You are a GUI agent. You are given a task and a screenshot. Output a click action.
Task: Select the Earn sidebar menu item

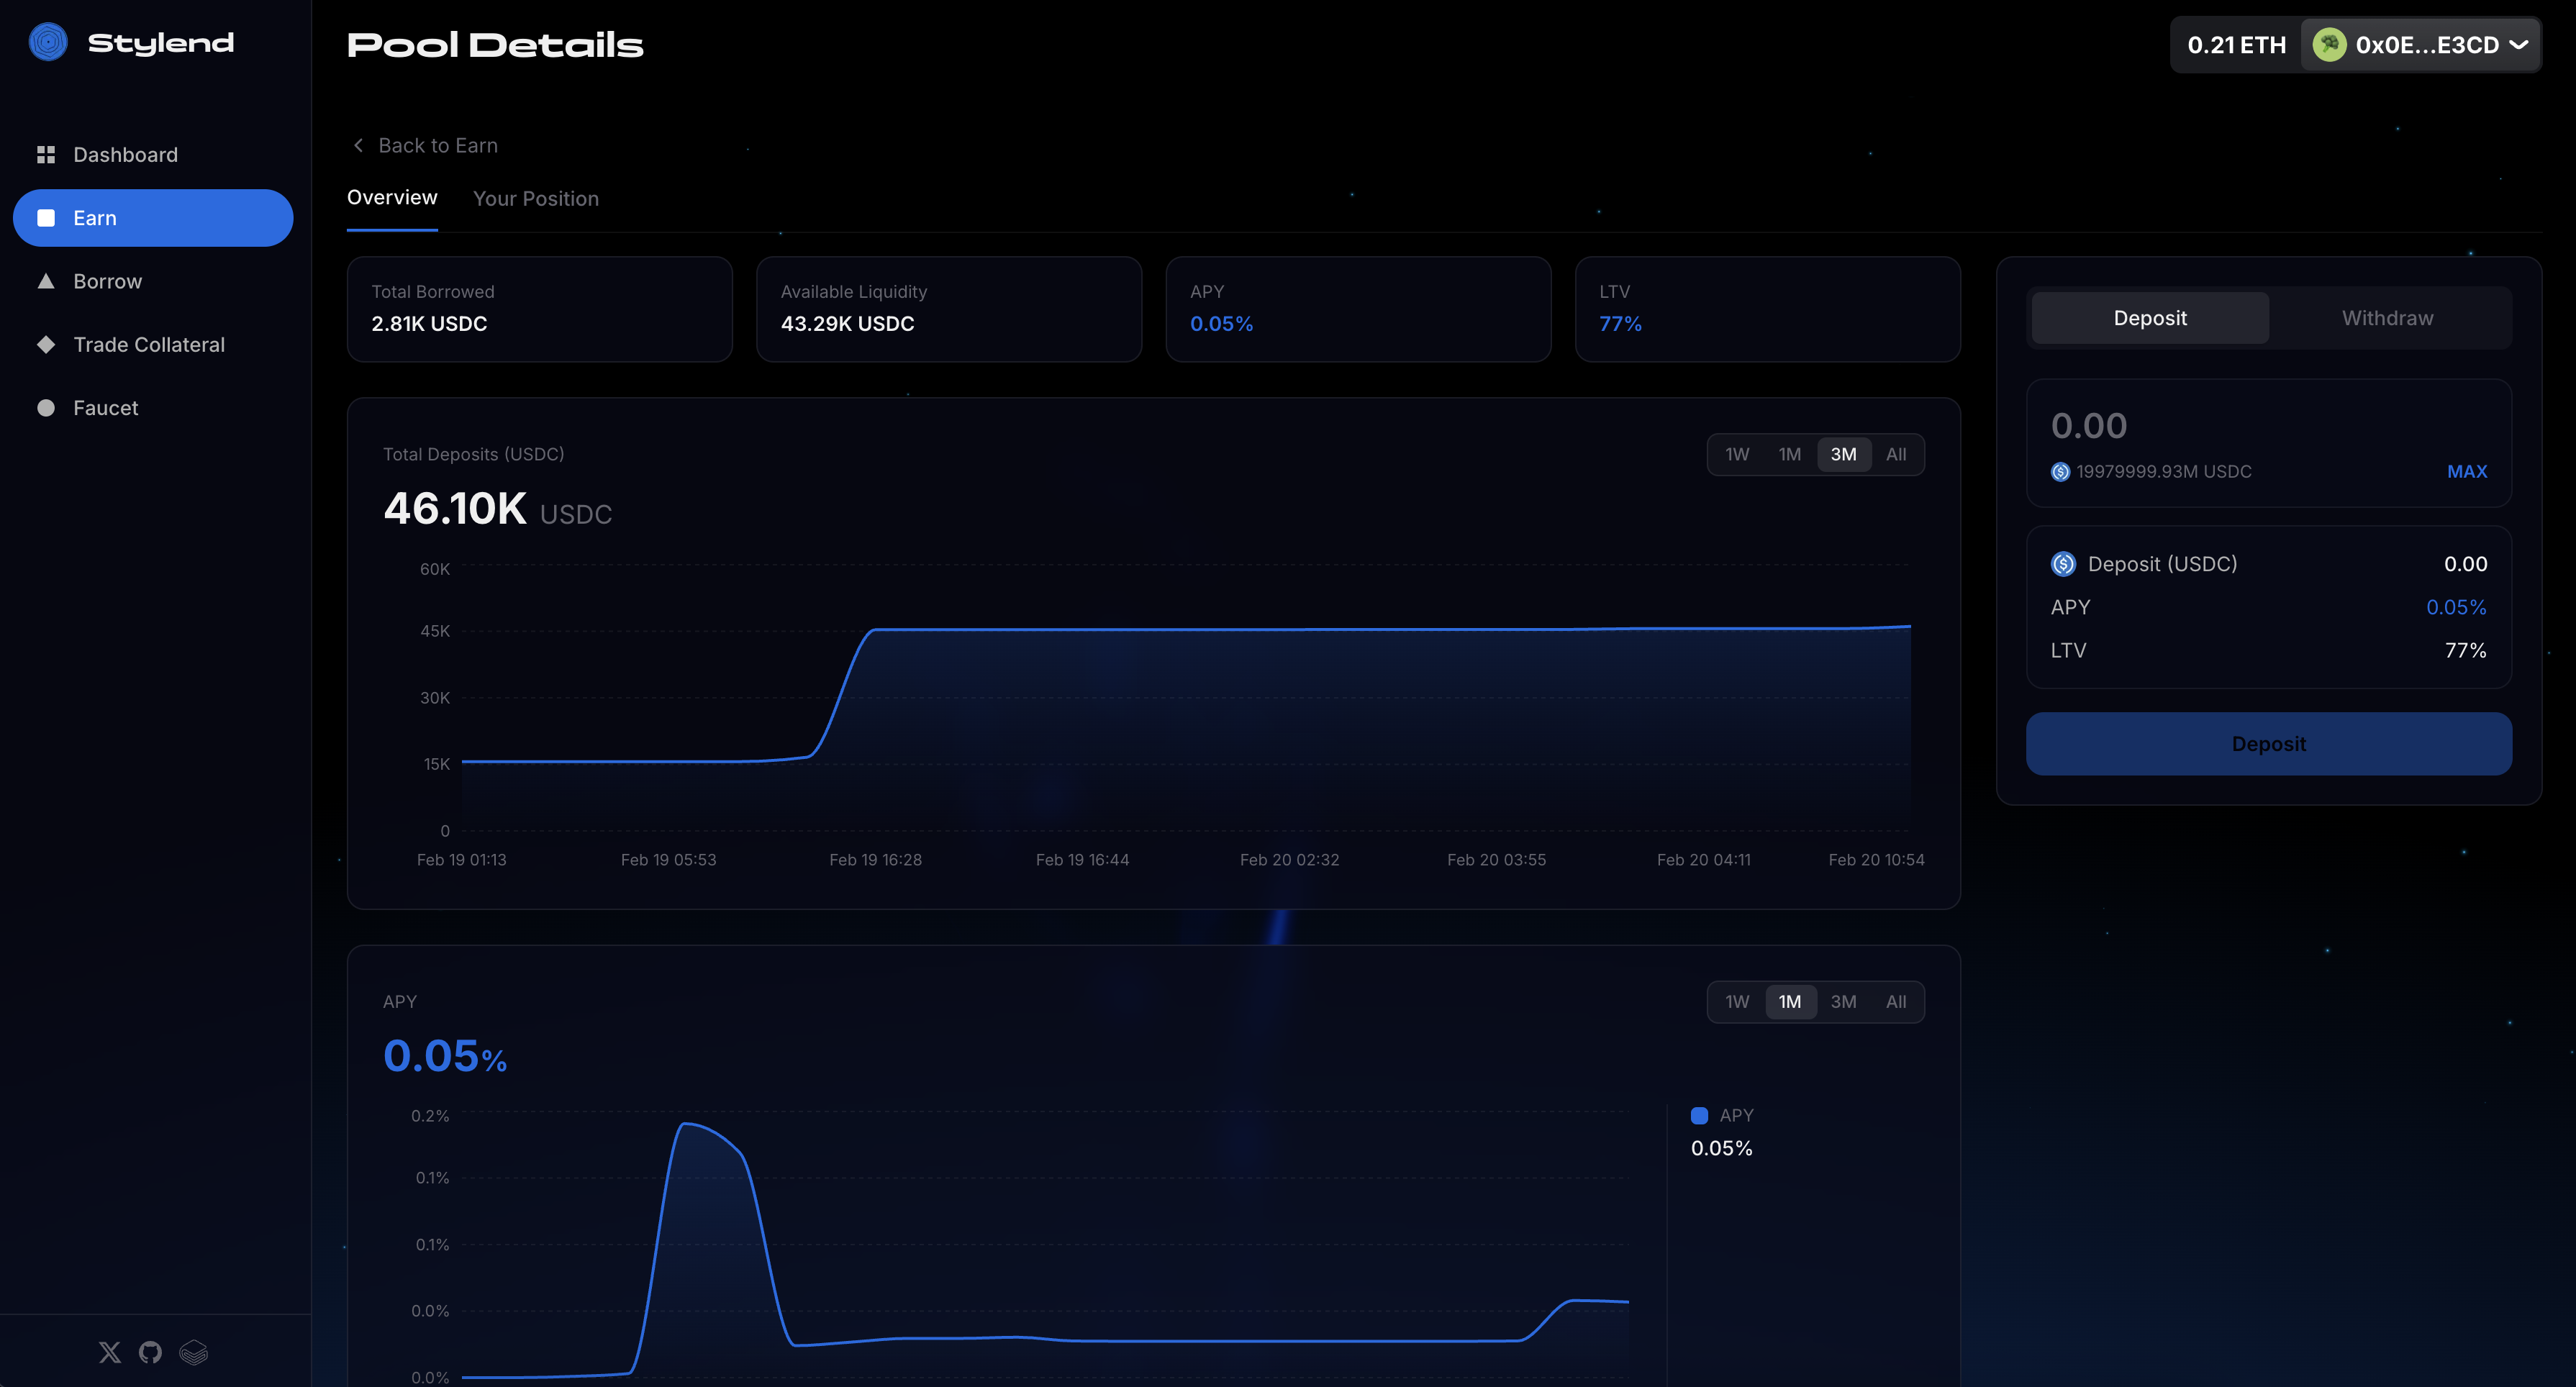[x=153, y=218]
